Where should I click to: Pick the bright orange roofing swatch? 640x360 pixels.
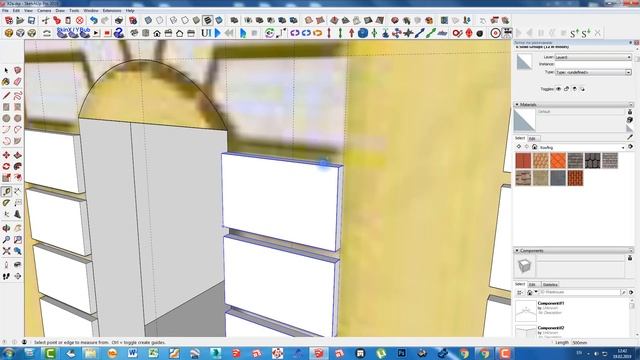coord(558,160)
